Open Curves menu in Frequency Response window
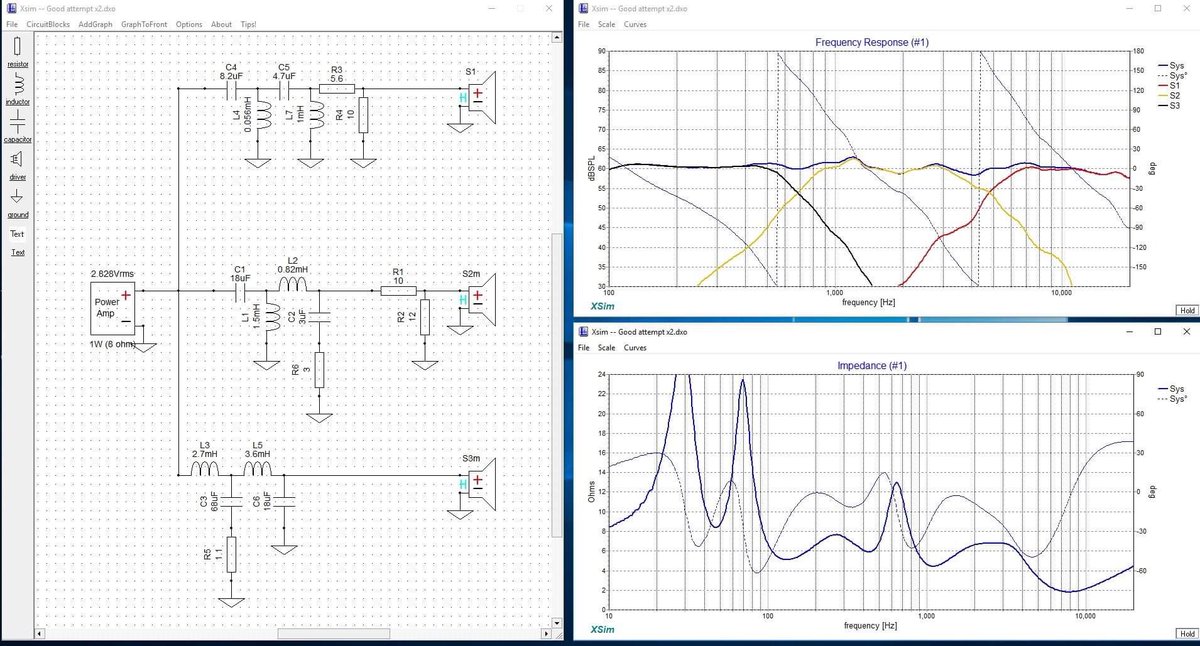The height and width of the screenshot is (646, 1200). [x=635, y=23]
